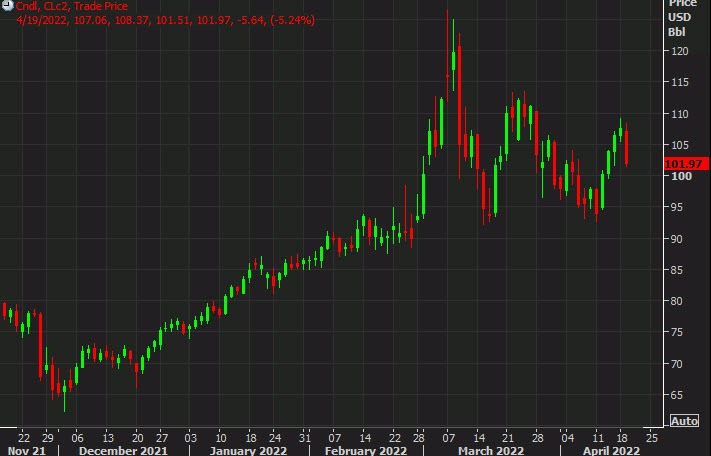Click the Price USD Bbl axis title

click(679, 17)
